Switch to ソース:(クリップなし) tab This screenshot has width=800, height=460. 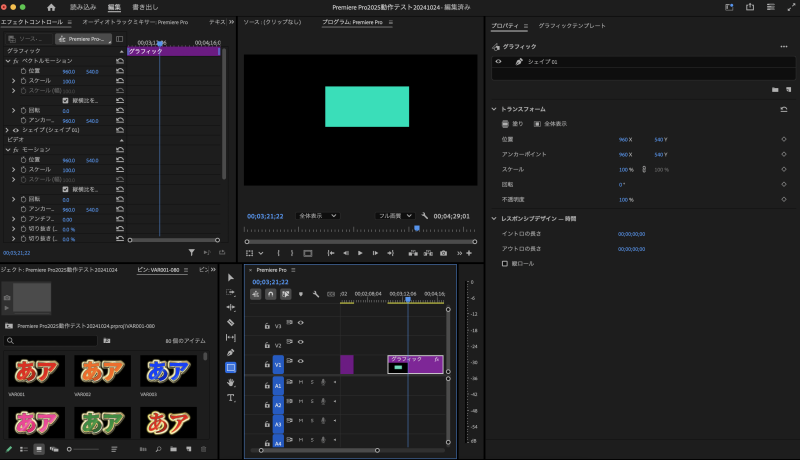(x=272, y=22)
